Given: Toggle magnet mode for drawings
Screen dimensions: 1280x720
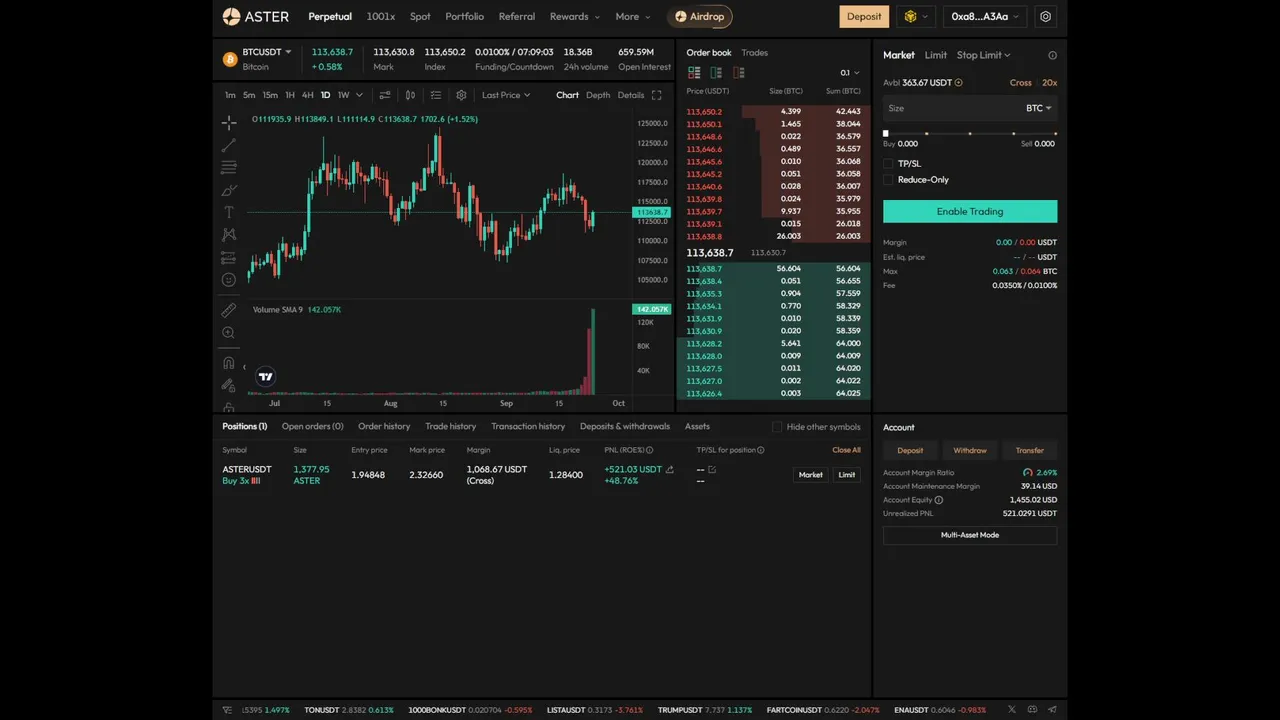Looking at the screenshot, I should tap(229, 363).
